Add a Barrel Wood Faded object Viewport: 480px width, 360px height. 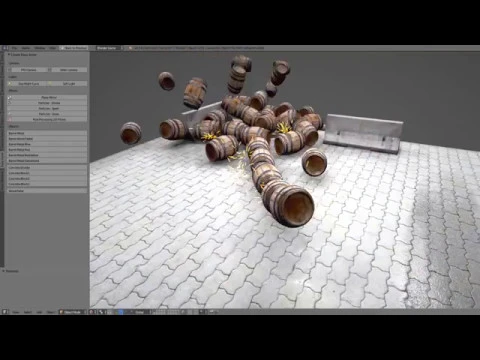(x=47, y=139)
